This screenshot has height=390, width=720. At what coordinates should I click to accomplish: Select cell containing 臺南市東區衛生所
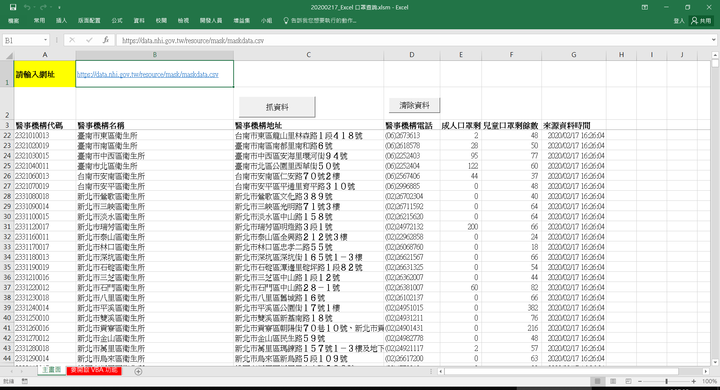155,136
